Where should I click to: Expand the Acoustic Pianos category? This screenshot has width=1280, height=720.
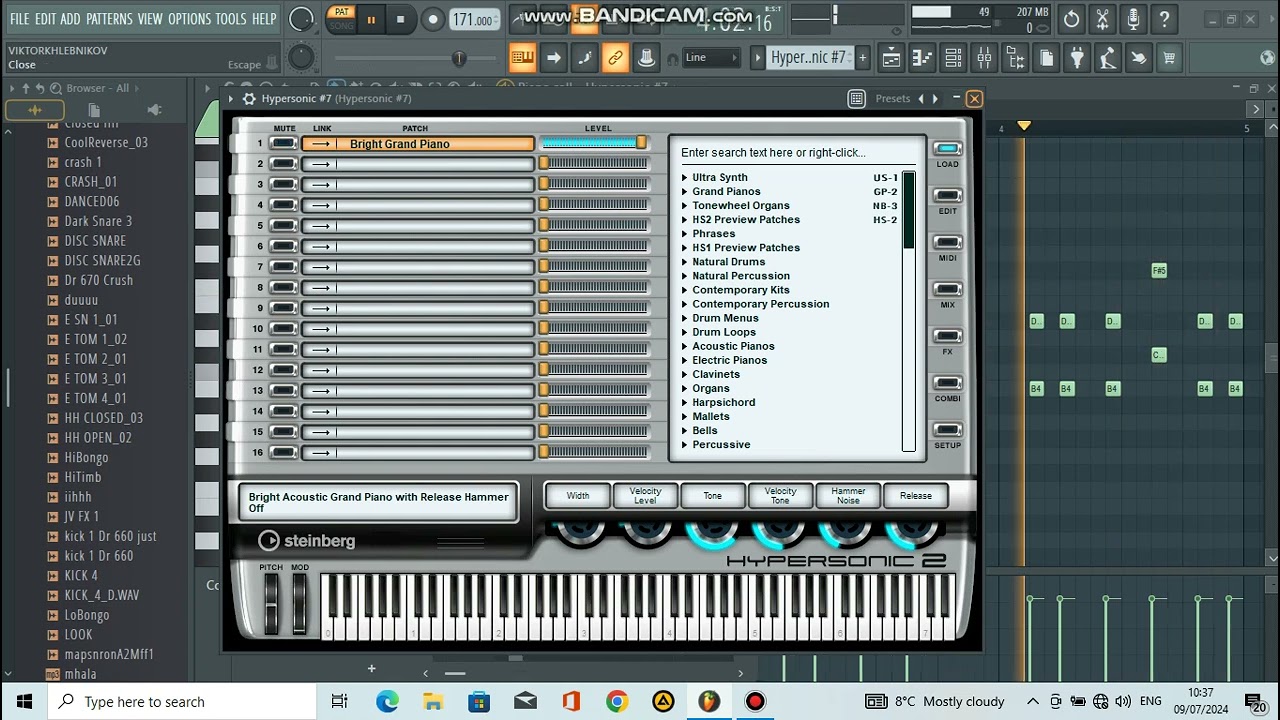coord(685,346)
